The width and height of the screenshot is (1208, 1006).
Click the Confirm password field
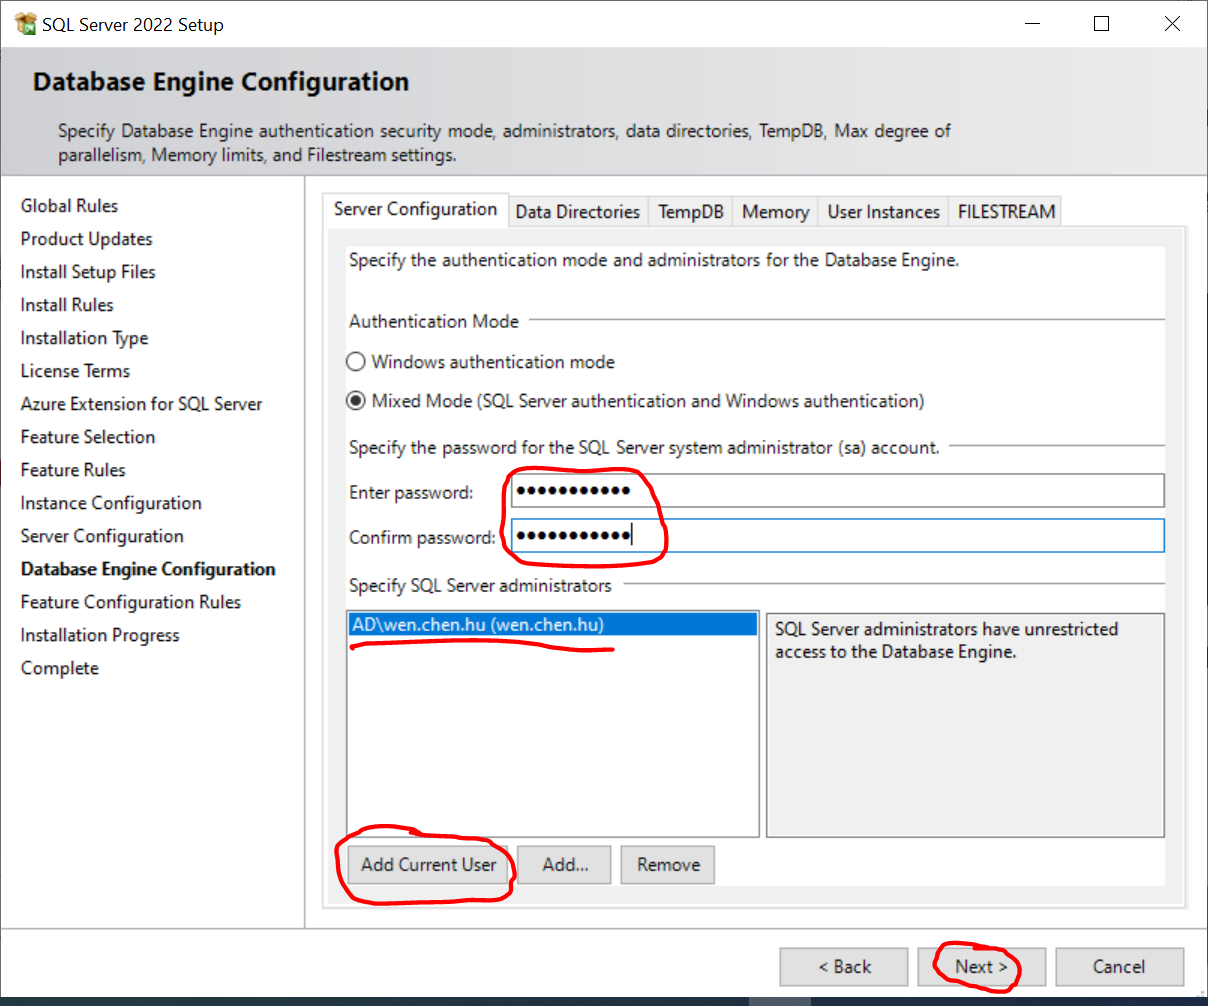point(838,535)
